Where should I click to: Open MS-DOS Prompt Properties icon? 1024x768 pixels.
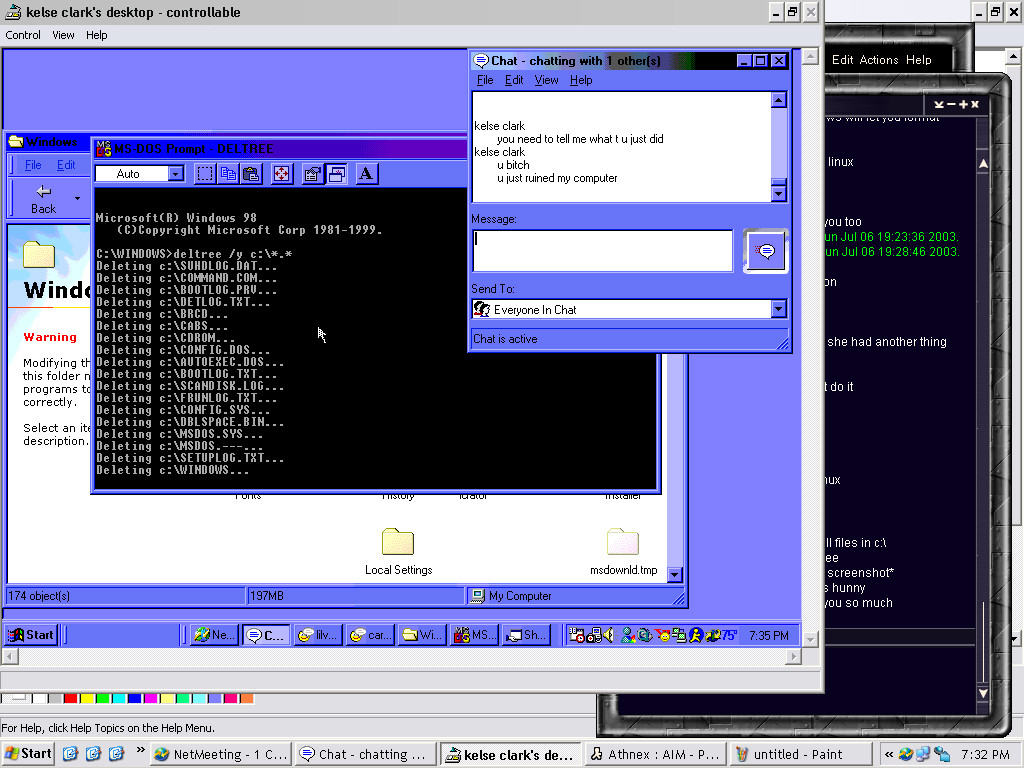pyautogui.click(x=313, y=174)
